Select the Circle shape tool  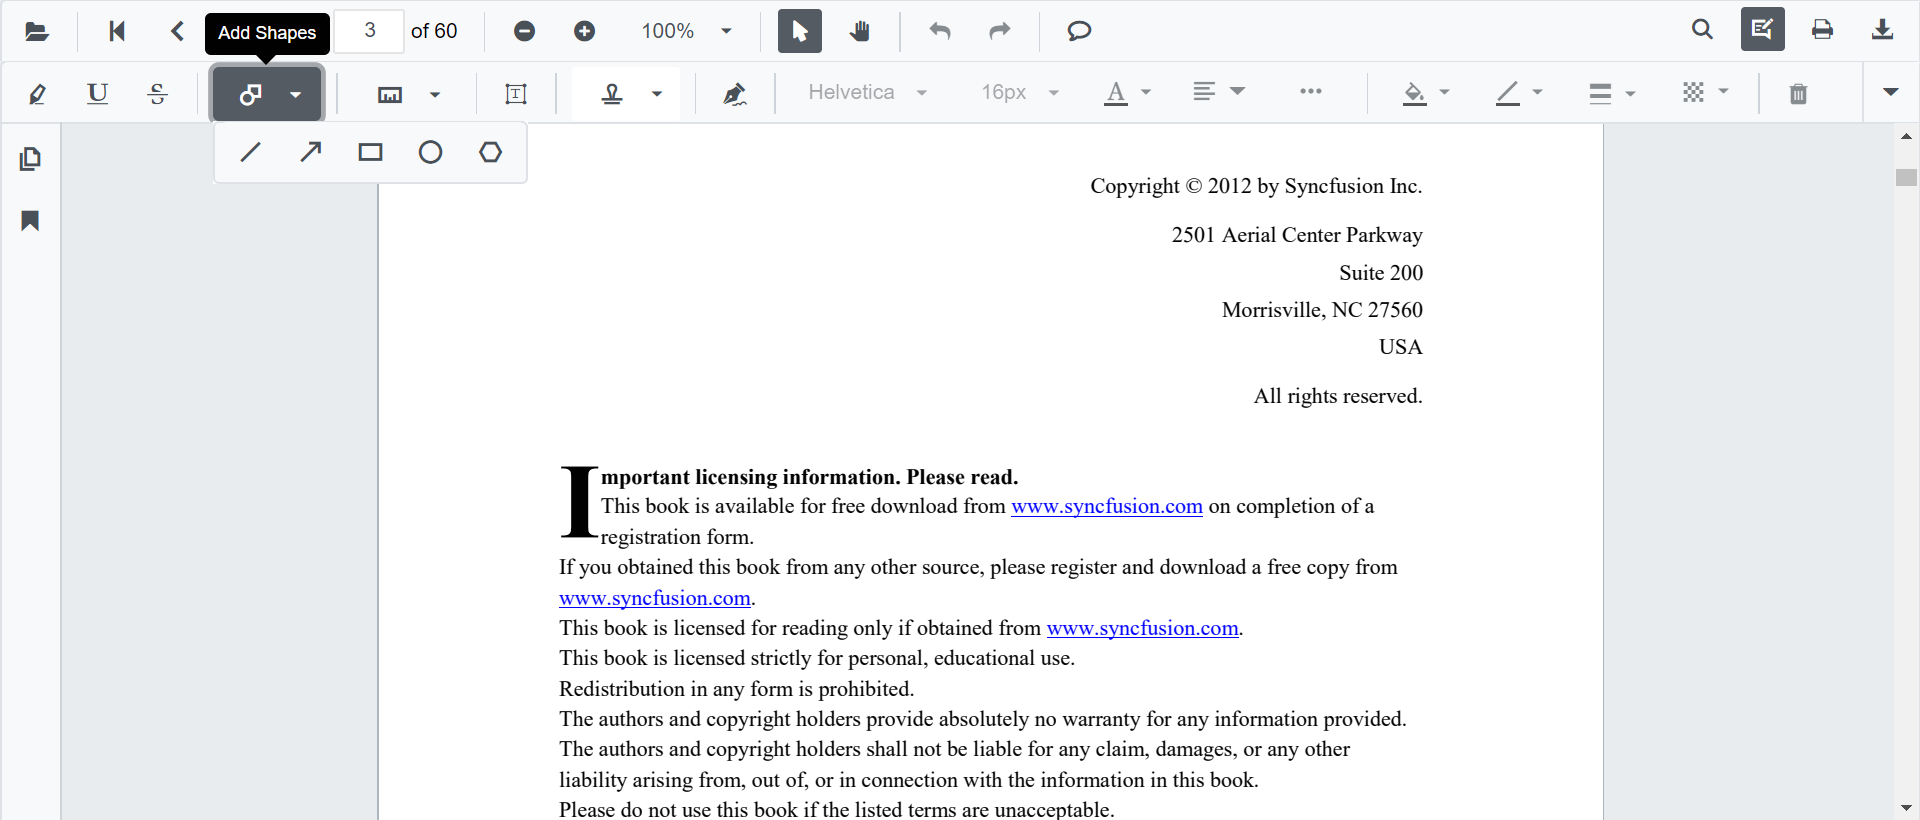[x=431, y=152]
